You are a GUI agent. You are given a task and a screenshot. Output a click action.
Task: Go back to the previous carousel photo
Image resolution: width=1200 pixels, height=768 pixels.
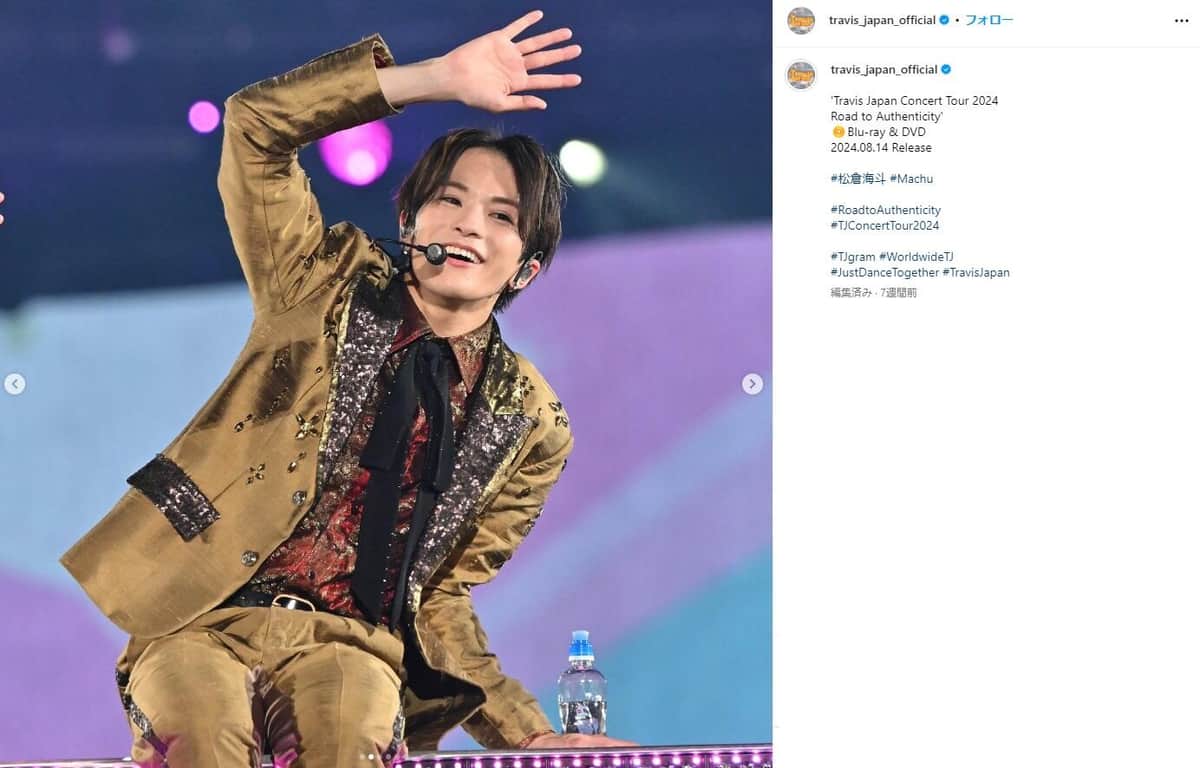15,384
